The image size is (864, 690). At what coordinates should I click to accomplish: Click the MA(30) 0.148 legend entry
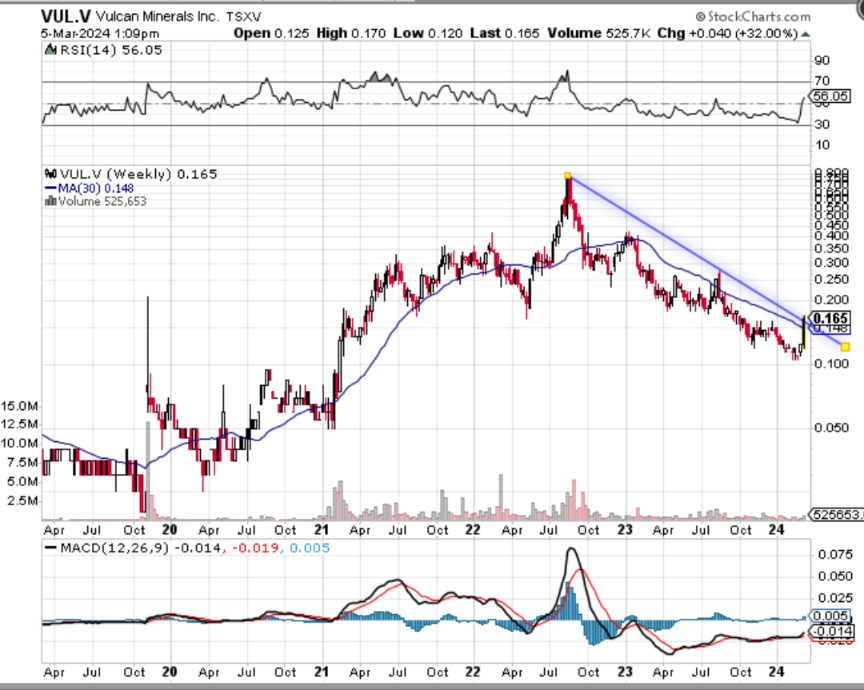(x=89, y=188)
